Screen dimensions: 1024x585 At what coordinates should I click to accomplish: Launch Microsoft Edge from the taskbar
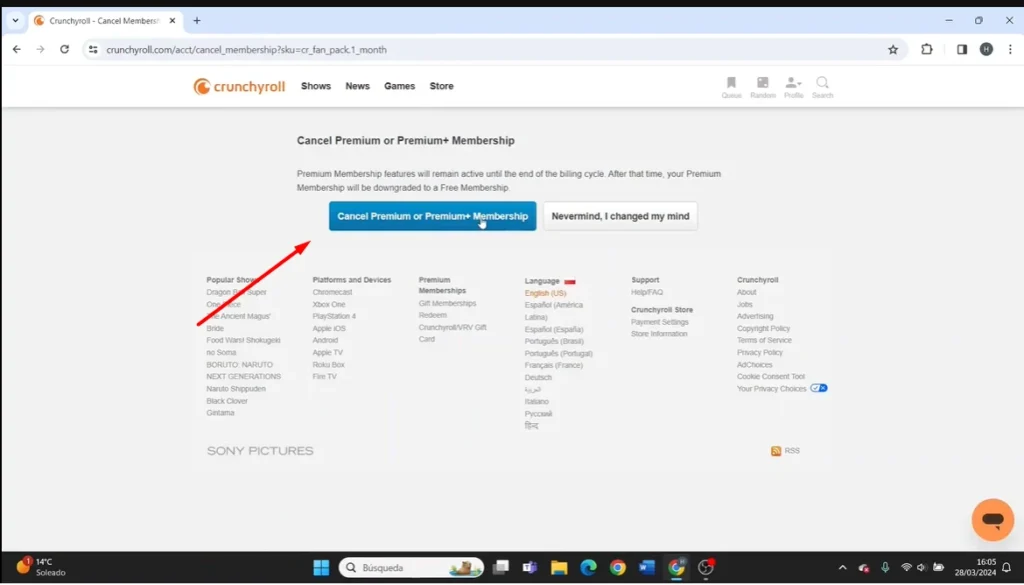588,567
